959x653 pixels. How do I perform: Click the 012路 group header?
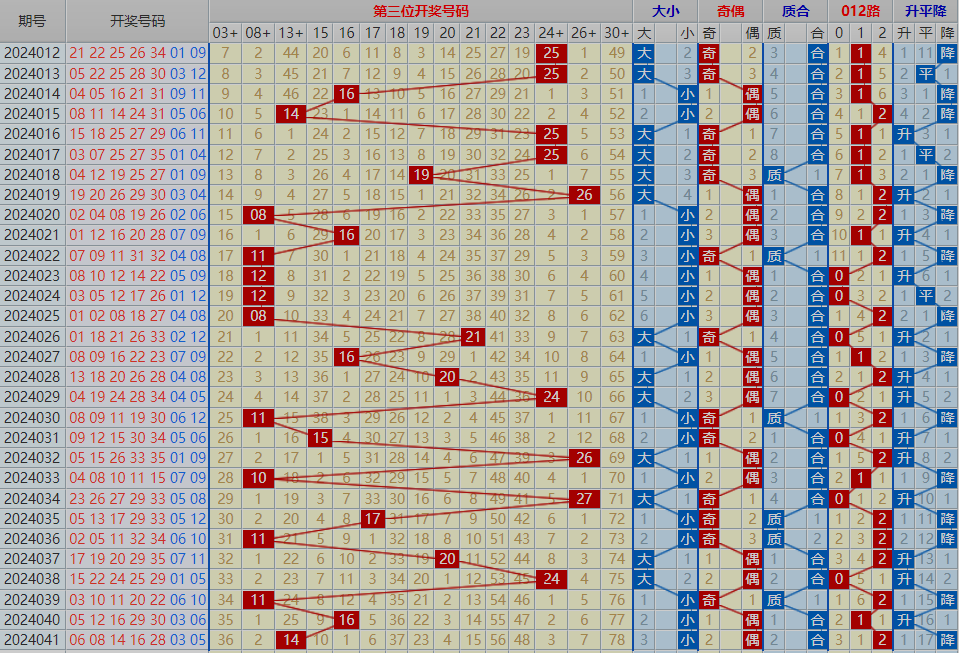[861, 11]
